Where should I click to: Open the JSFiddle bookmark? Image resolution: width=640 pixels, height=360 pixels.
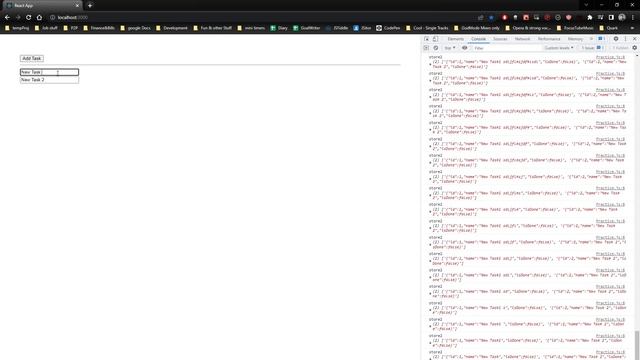(x=337, y=28)
